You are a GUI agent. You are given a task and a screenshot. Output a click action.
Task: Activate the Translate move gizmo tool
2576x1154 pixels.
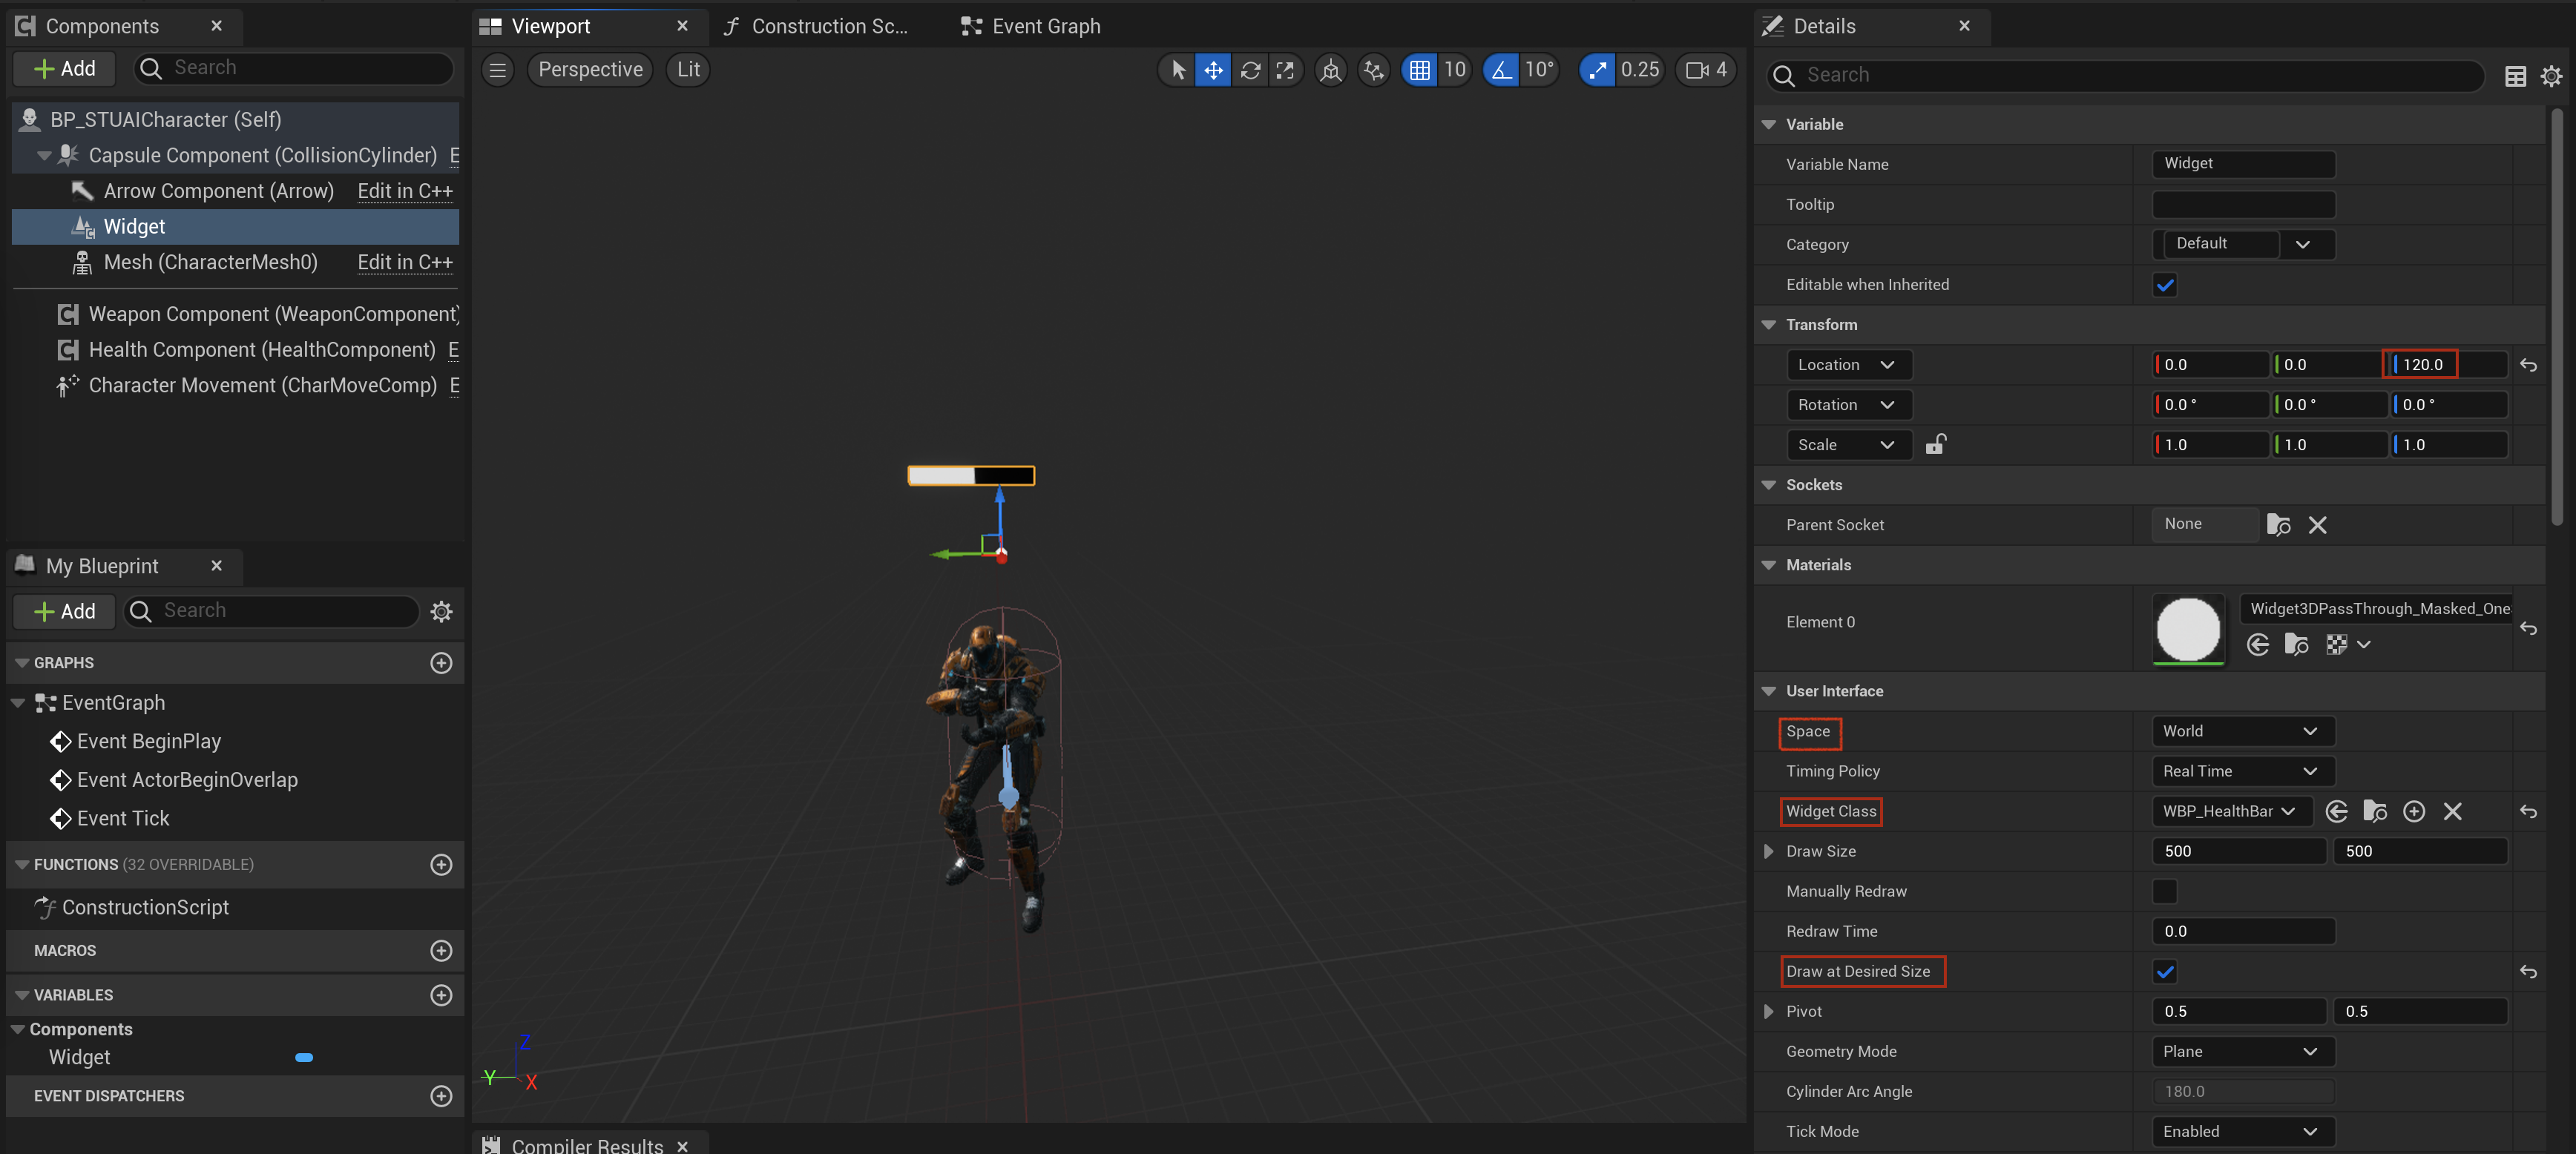pos(1213,70)
